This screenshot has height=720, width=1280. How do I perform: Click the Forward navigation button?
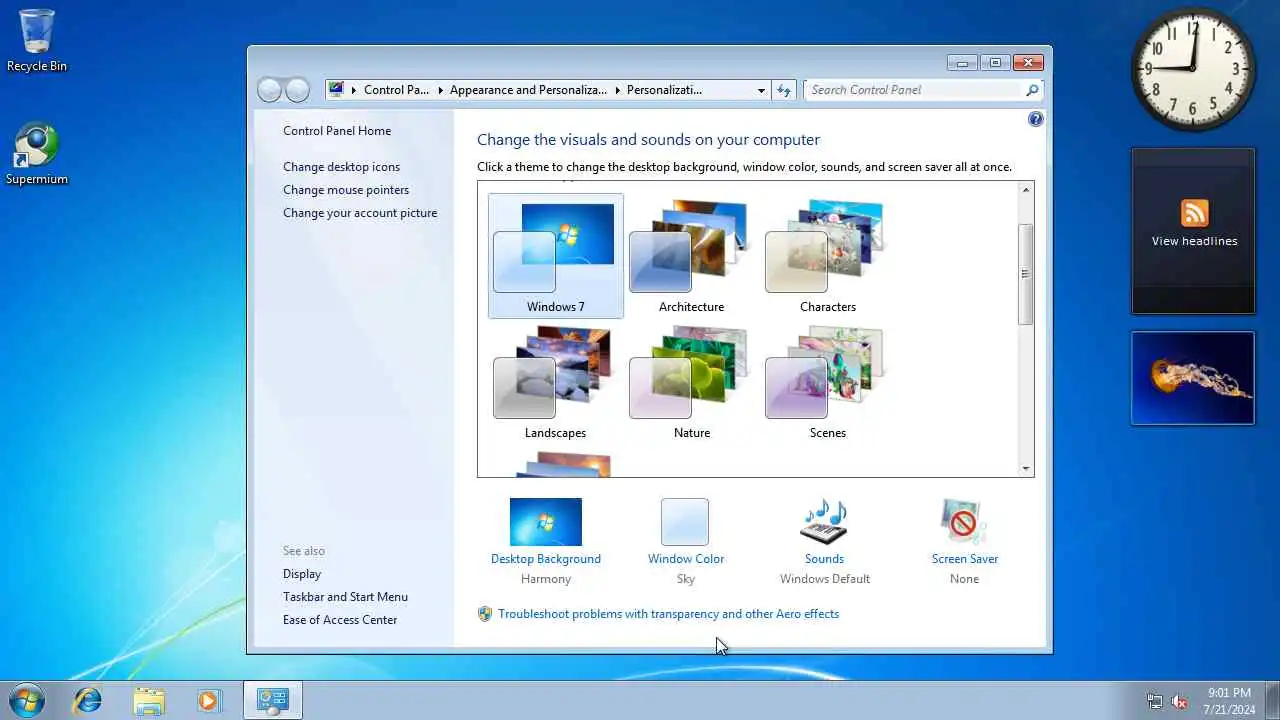tap(298, 90)
